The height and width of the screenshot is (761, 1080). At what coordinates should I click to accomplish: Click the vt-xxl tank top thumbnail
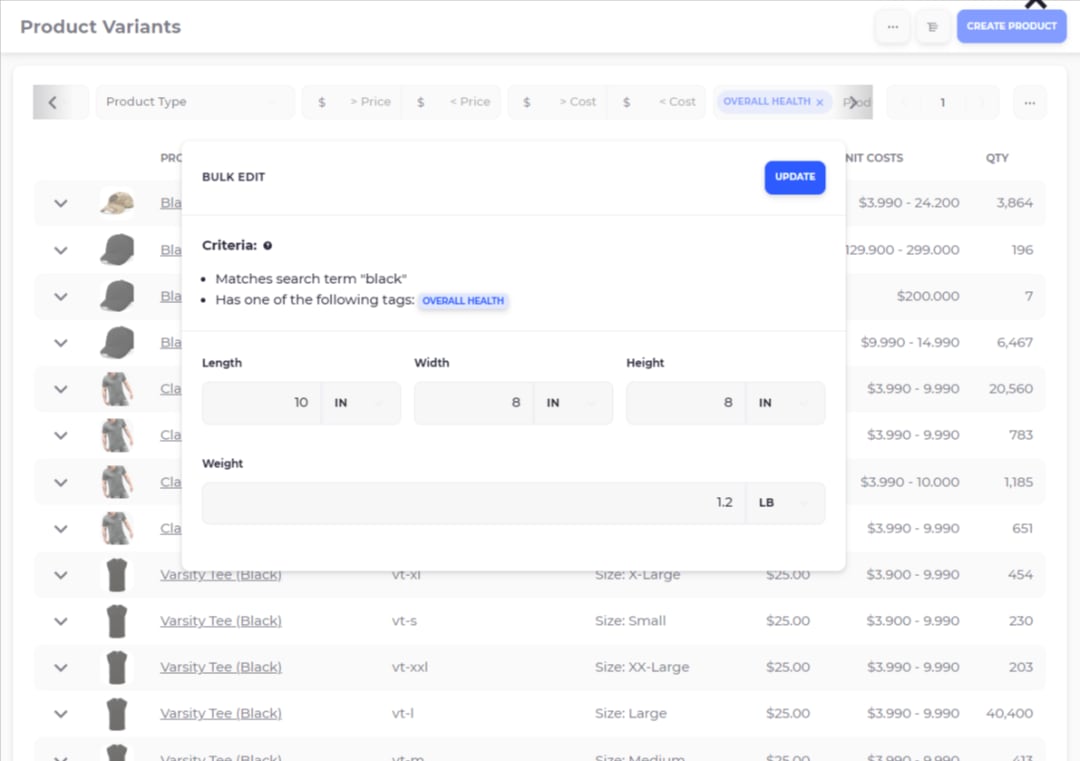117,667
